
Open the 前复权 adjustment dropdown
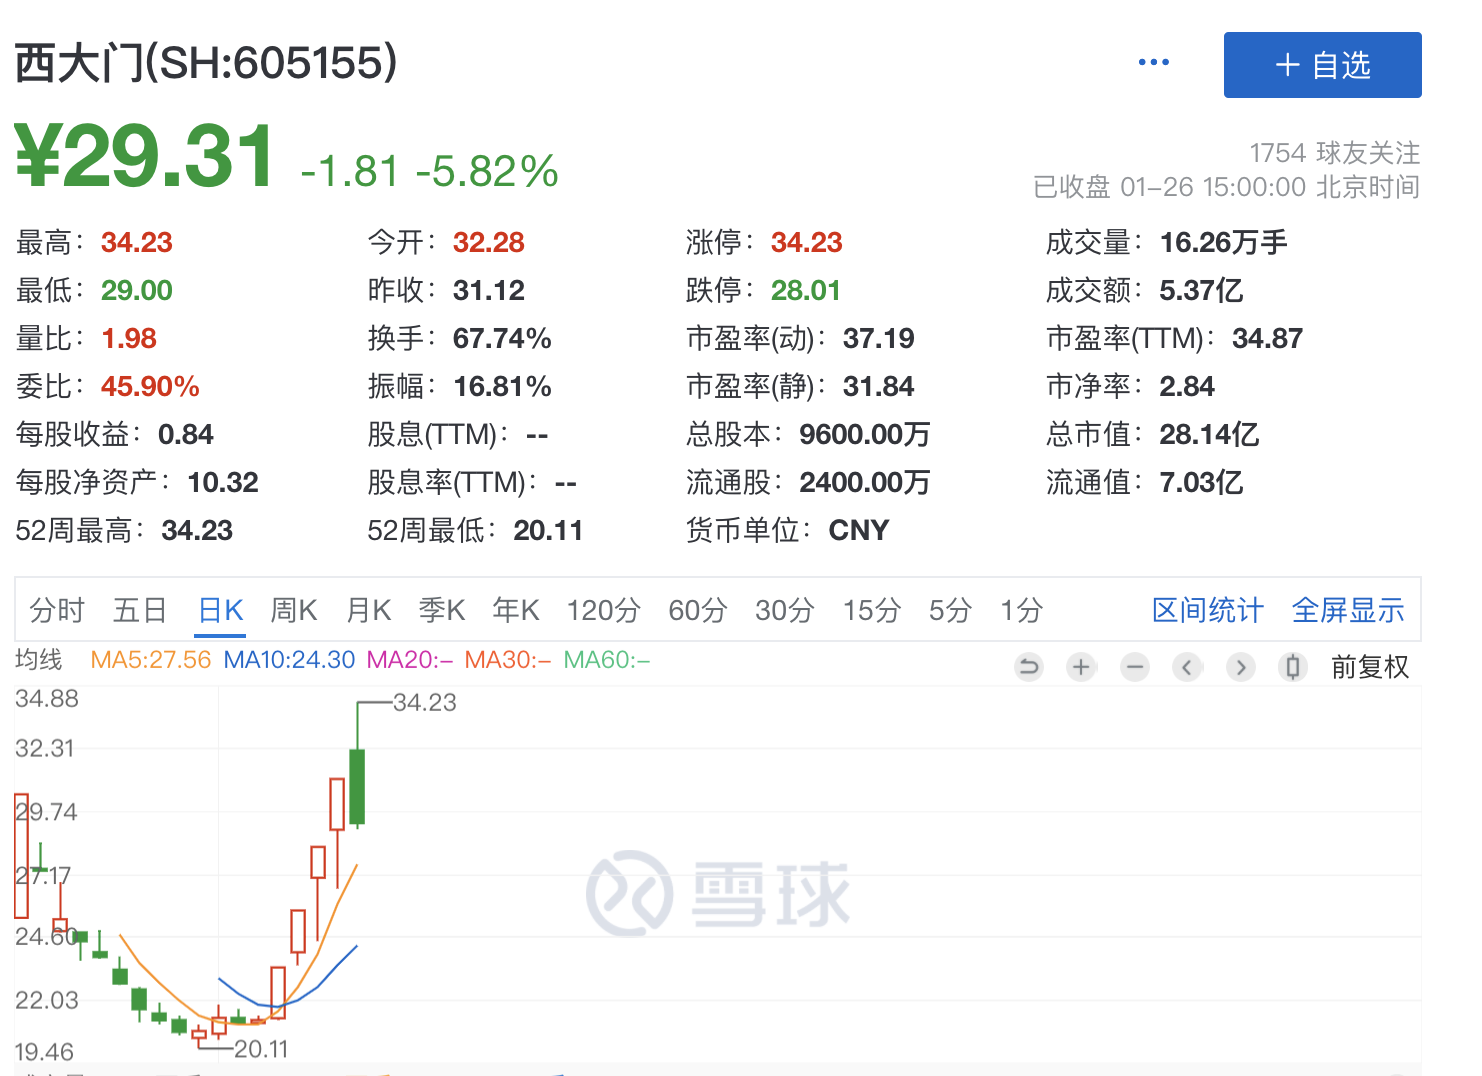(x=1370, y=667)
